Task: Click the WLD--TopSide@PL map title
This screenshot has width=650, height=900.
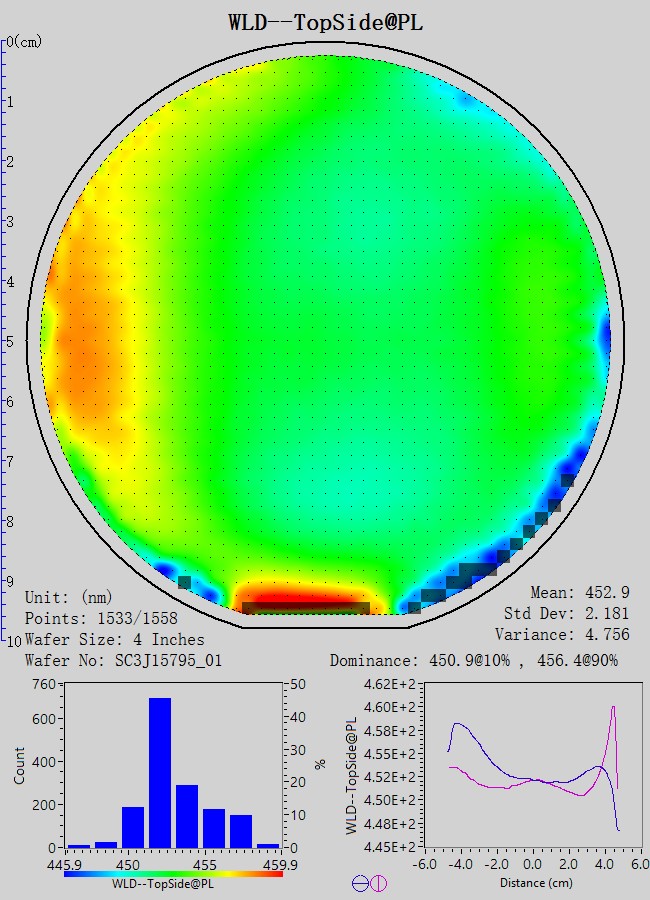Action: click(x=325, y=22)
